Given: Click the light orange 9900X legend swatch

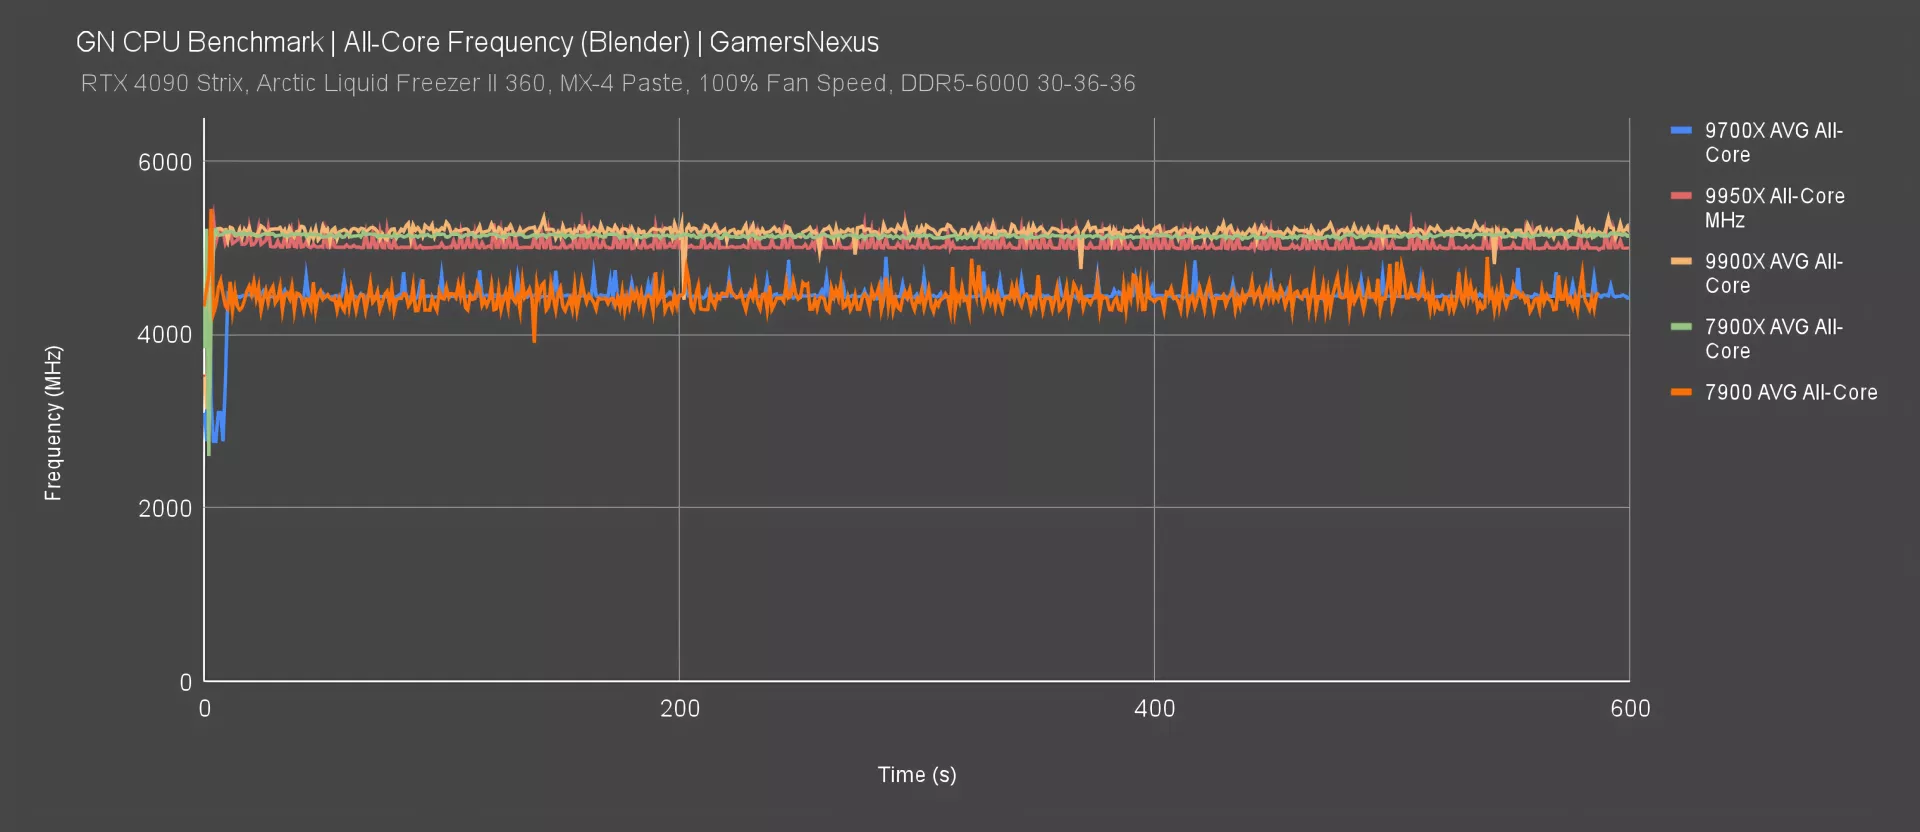Looking at the screenshot, I should coord(1681,261).
